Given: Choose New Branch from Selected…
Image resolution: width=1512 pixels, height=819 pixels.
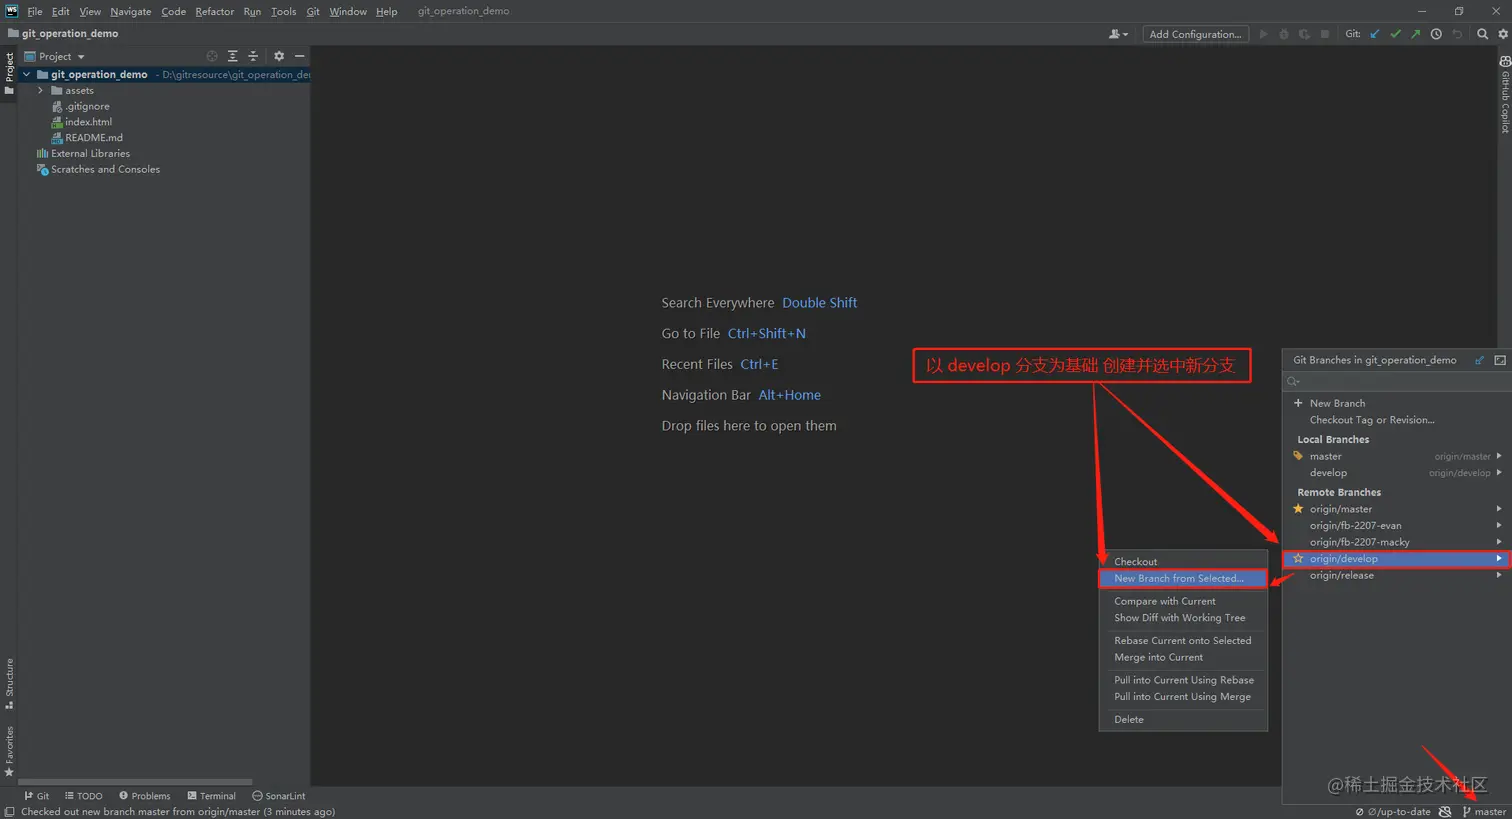Looking at the screenshot, I should pos(1183,578).
